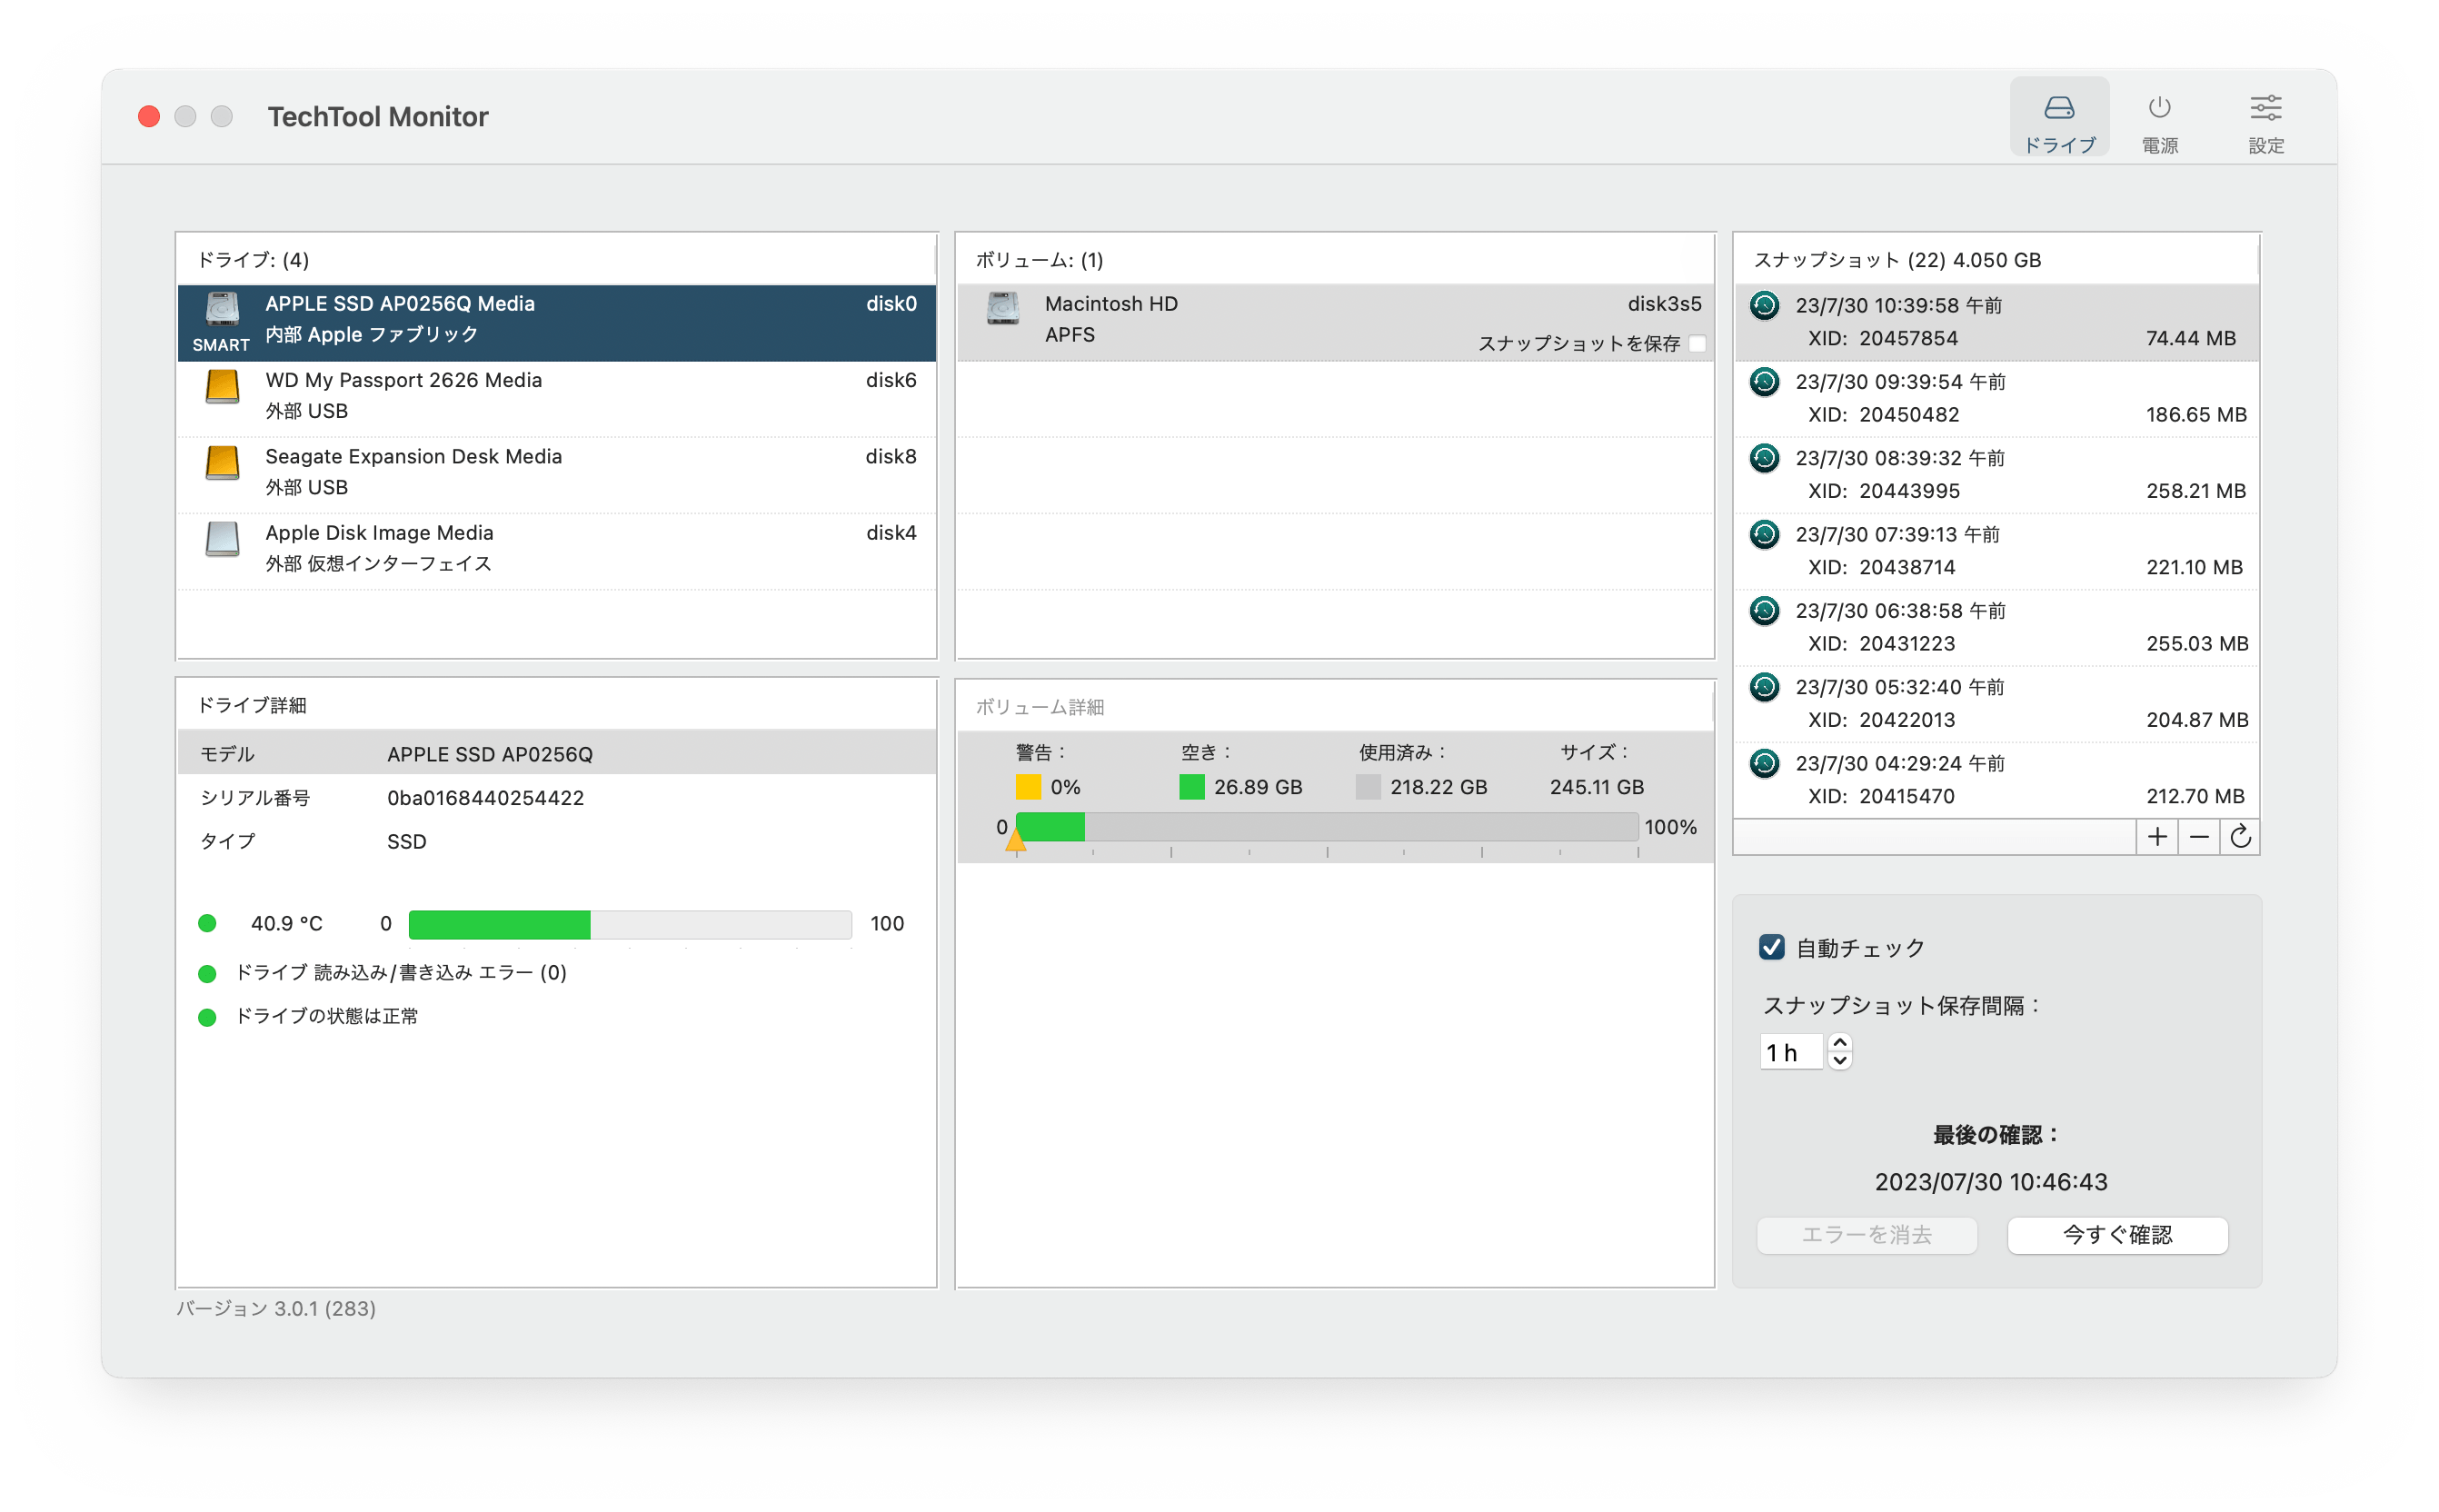Enable スナップショットを保存 checkbox
2439x1512 pixels.
pyautogui.click(x=1697, y=344)
